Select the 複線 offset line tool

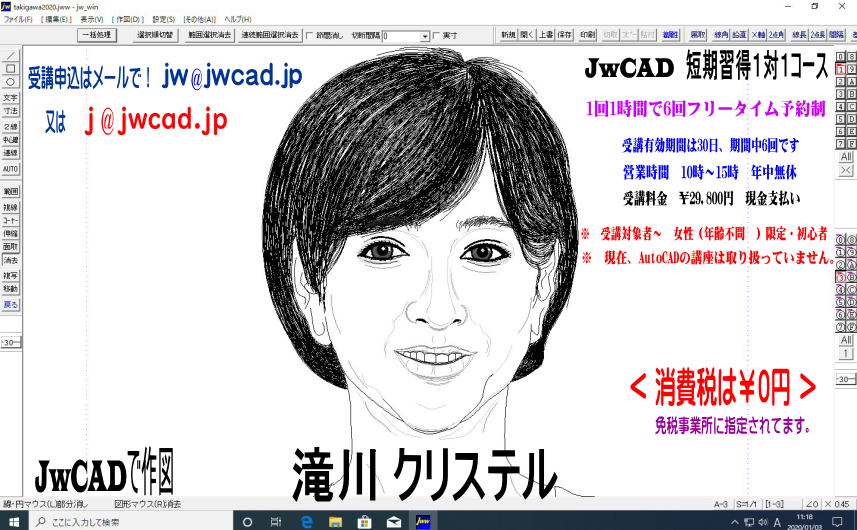11,208
